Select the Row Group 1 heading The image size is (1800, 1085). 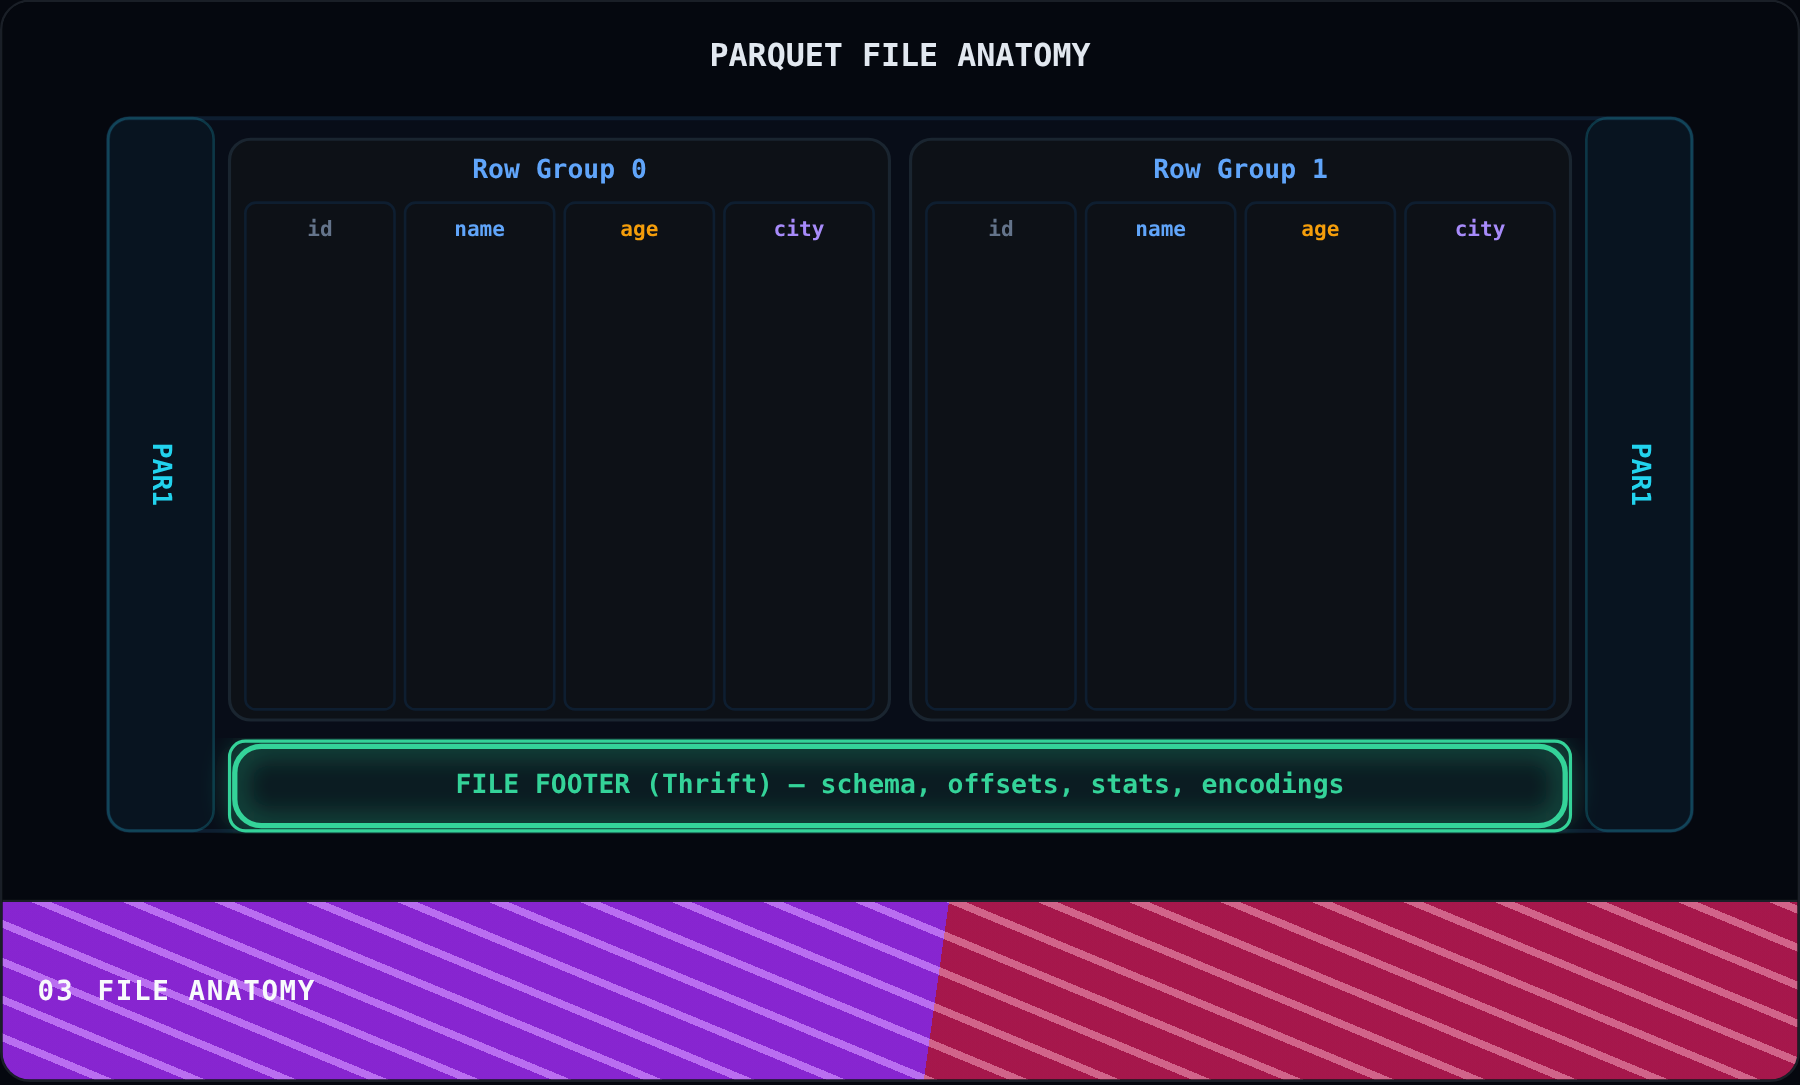[1240, 169]
